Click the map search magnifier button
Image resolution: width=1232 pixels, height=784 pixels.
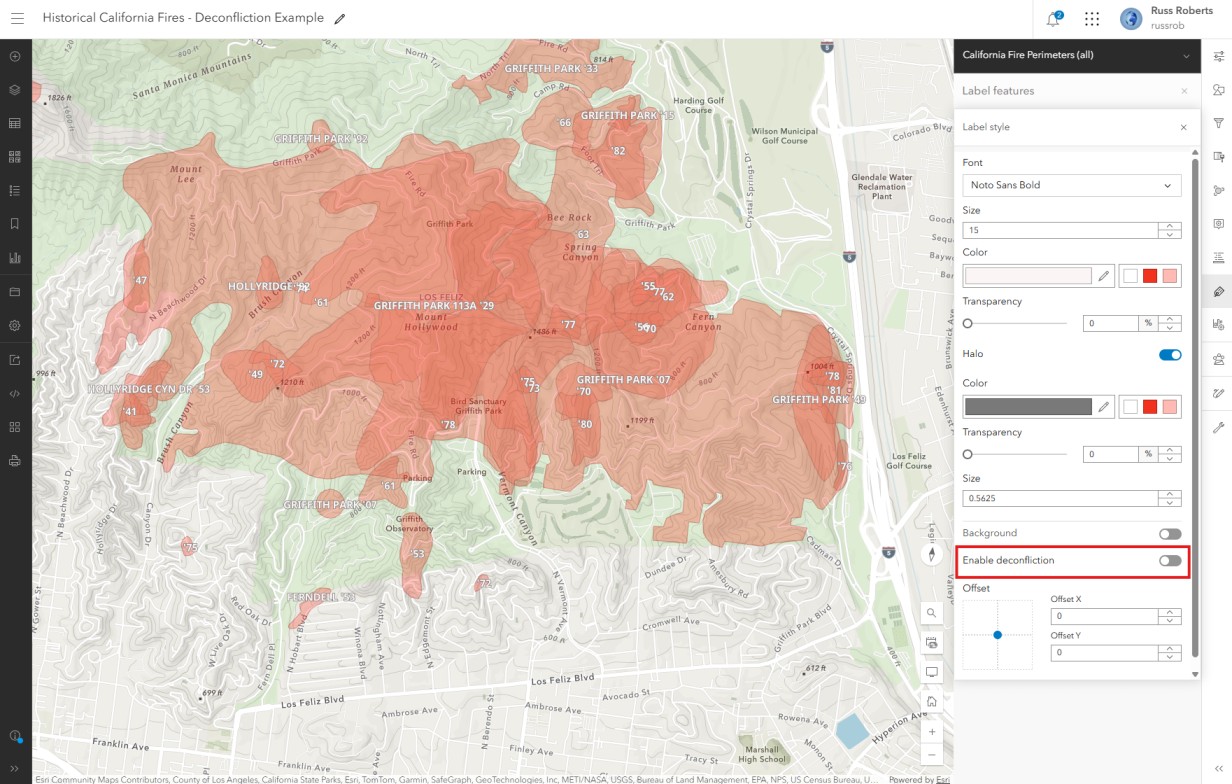coord(932,613)
